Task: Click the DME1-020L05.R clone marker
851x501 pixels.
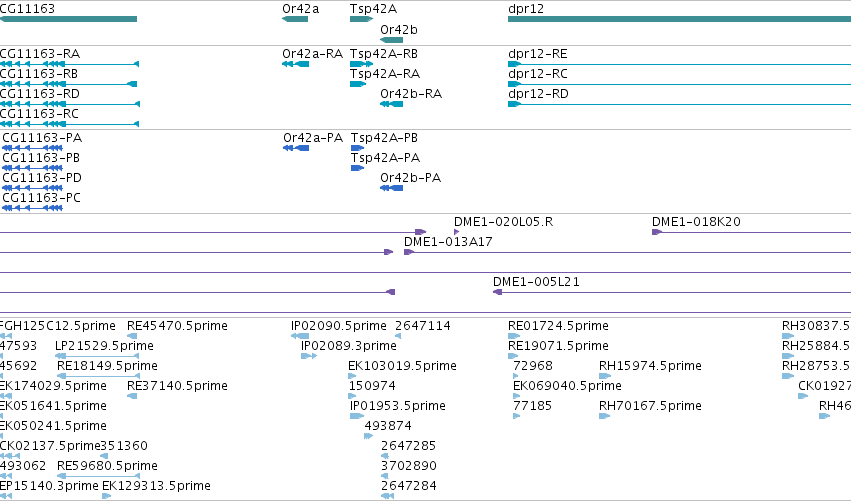Action: 456,232
